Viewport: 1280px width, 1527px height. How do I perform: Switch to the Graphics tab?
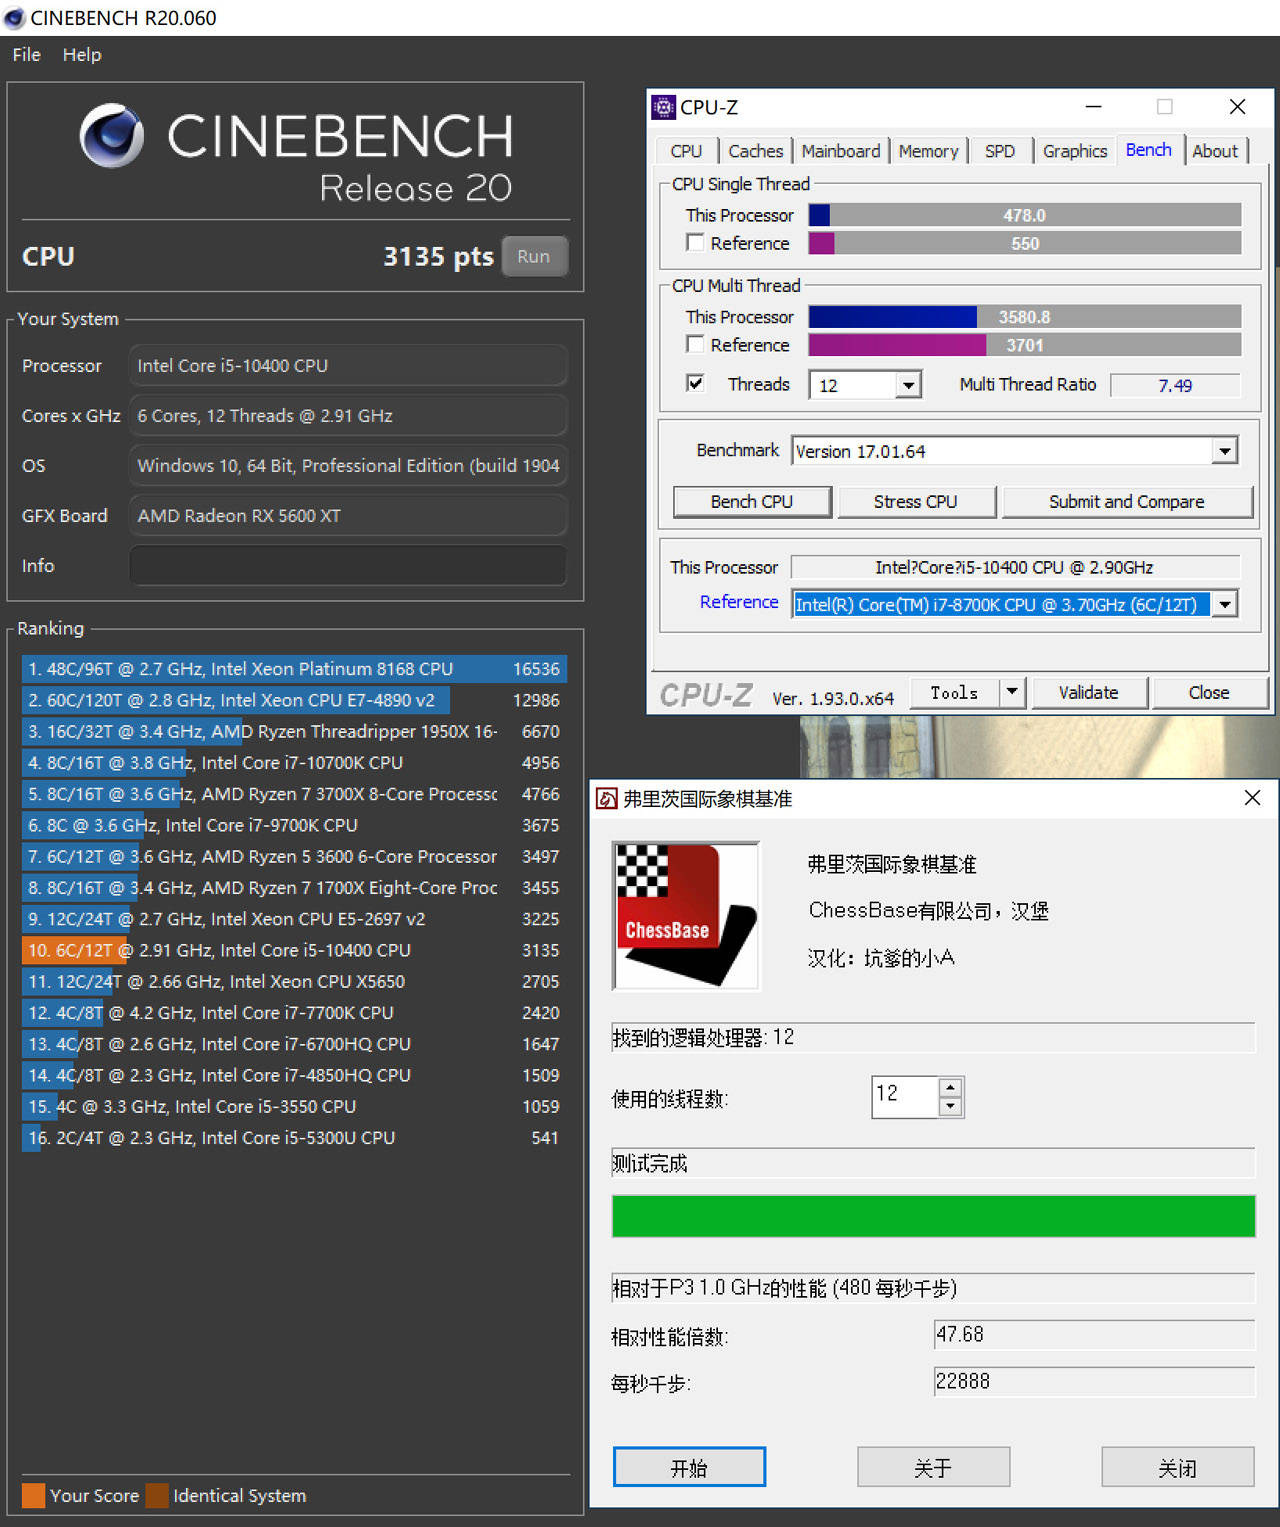tap(1075, 151)
